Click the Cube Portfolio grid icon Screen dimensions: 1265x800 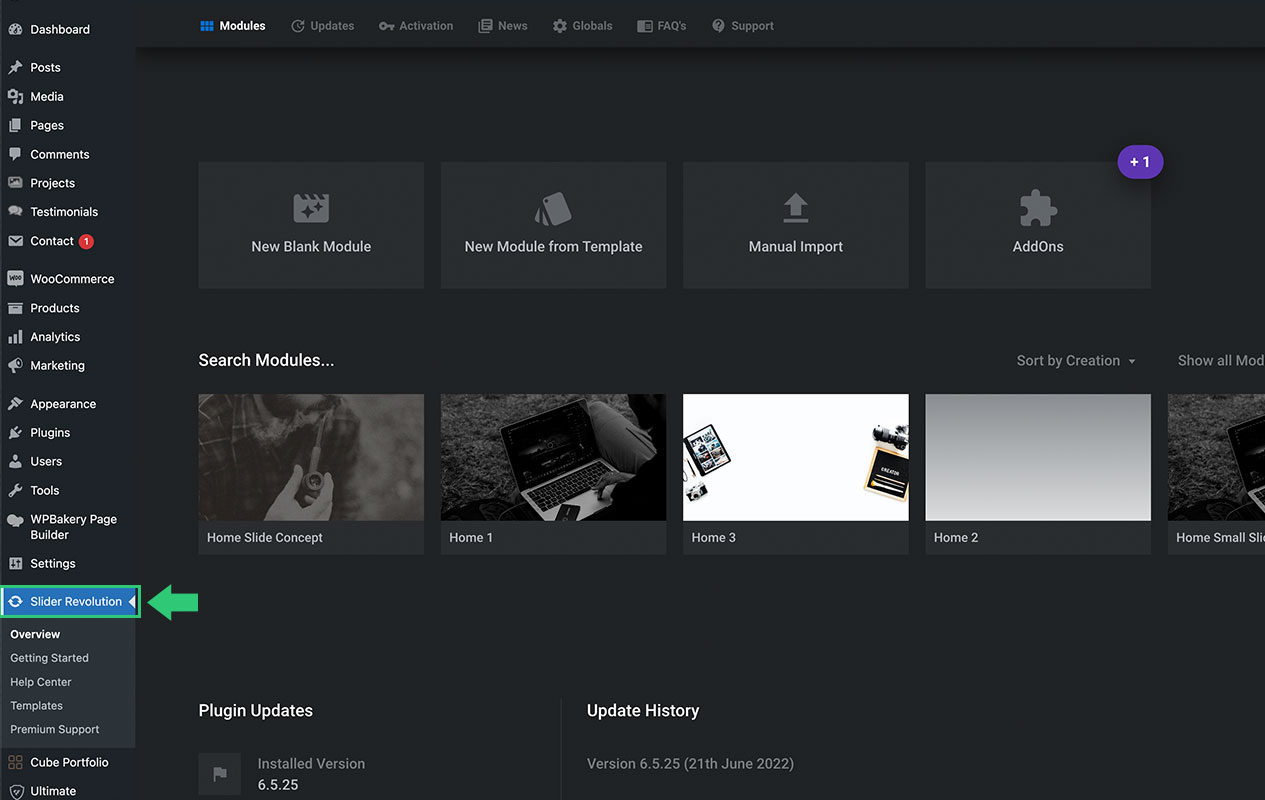pyautogui.click(x=15, y=763)
